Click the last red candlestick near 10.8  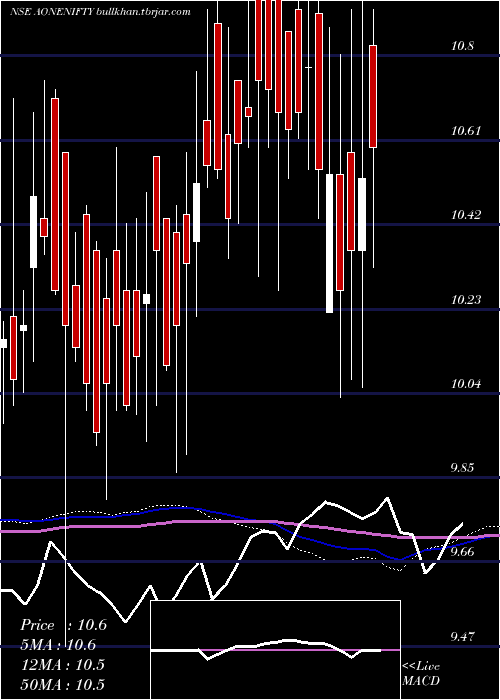[x=373, y=96]
